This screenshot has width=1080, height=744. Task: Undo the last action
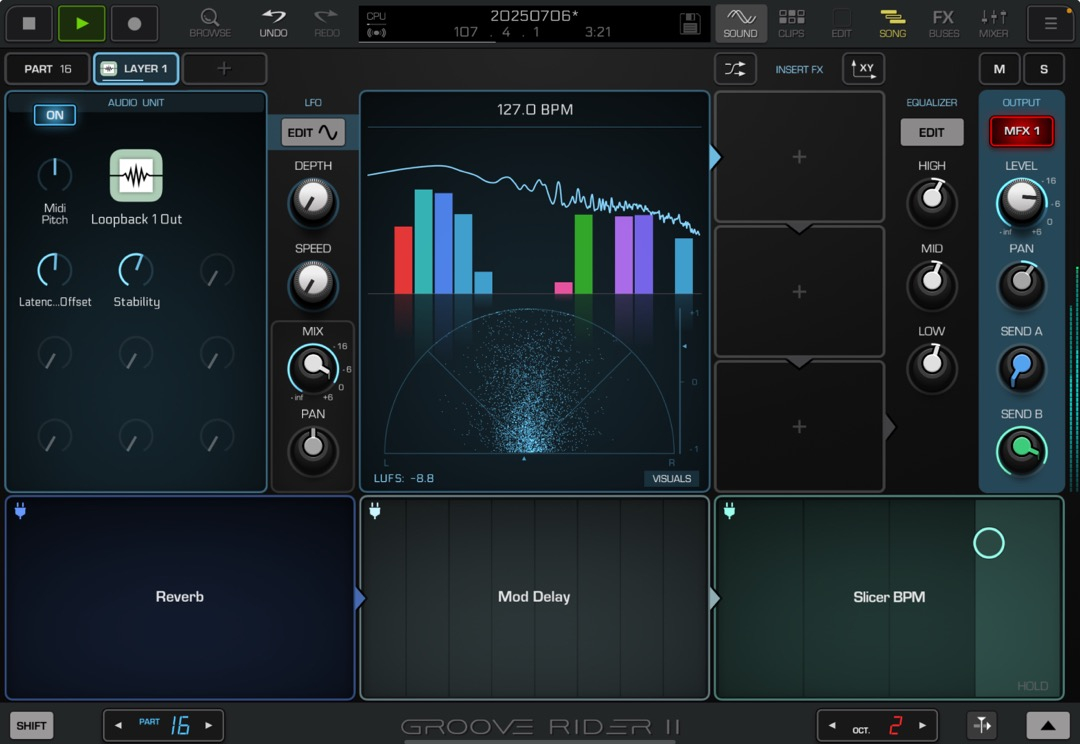273,23
